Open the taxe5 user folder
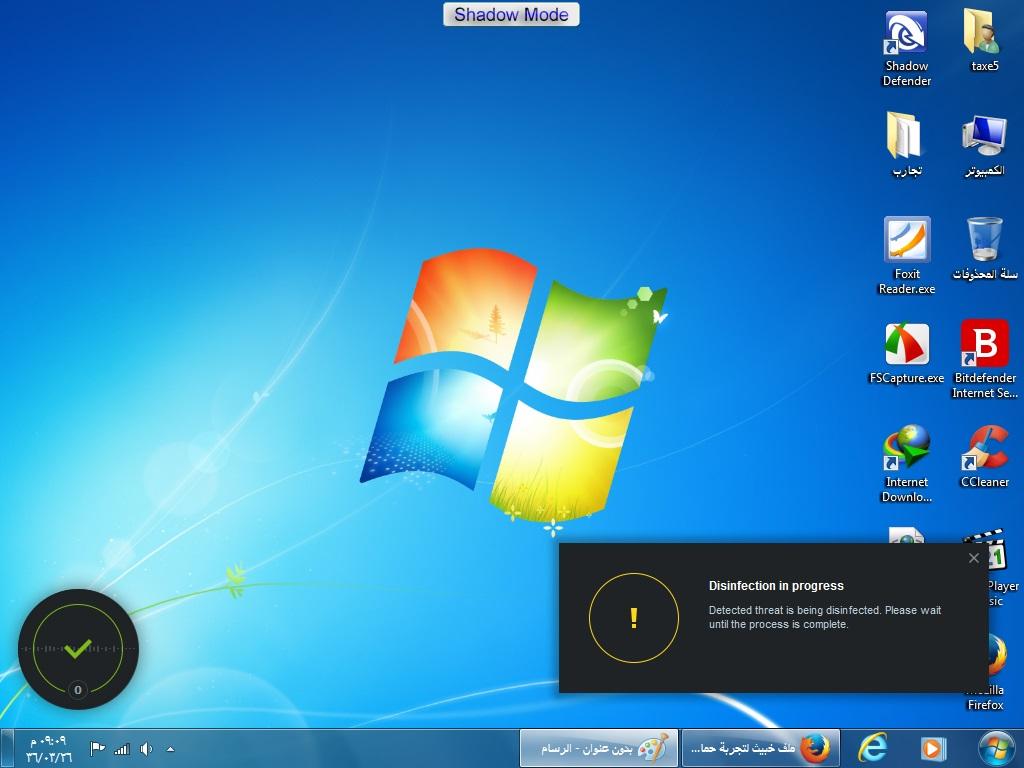 click(984, 40)
